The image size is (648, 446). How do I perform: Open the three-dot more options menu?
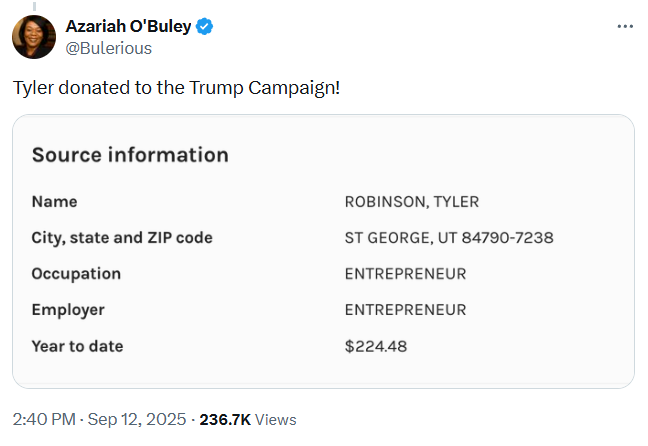point(624,26)
